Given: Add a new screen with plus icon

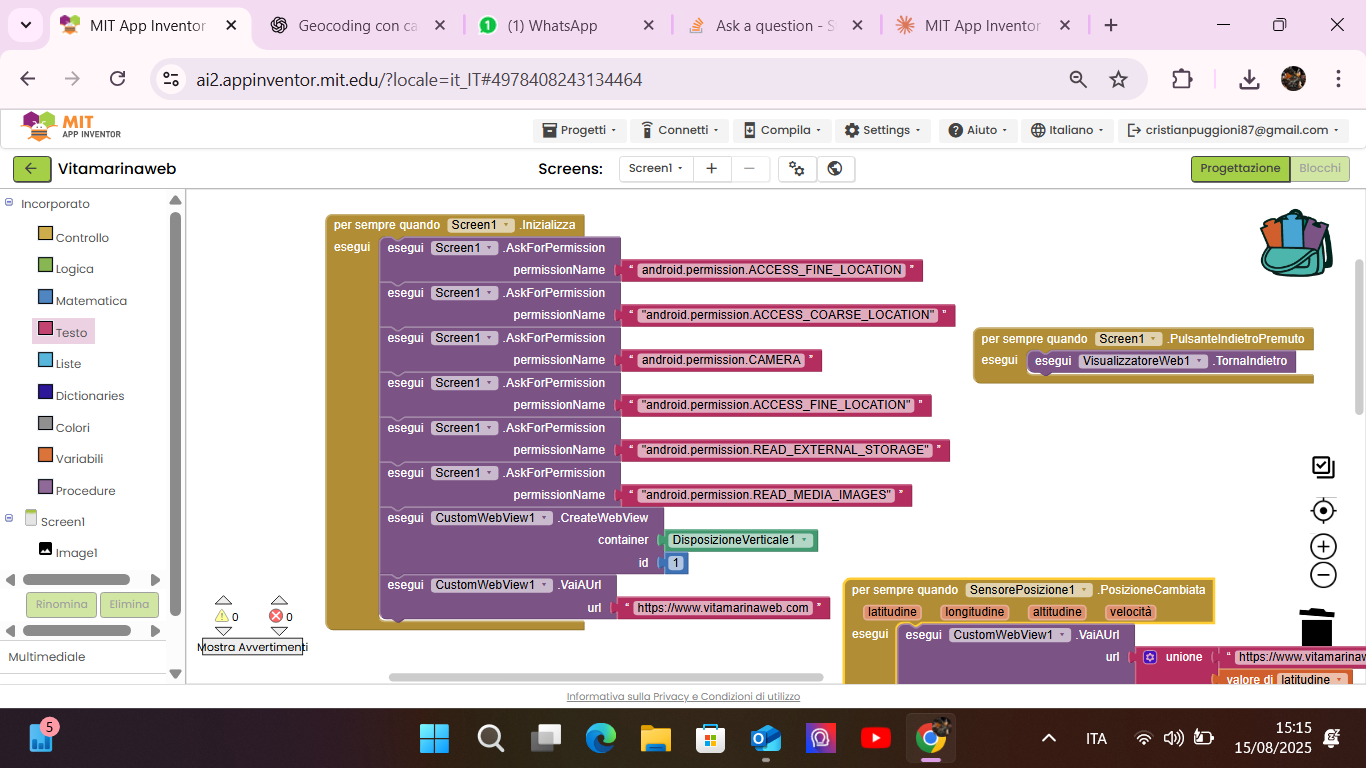Looking at the screenshot, I should coord(711,169).
